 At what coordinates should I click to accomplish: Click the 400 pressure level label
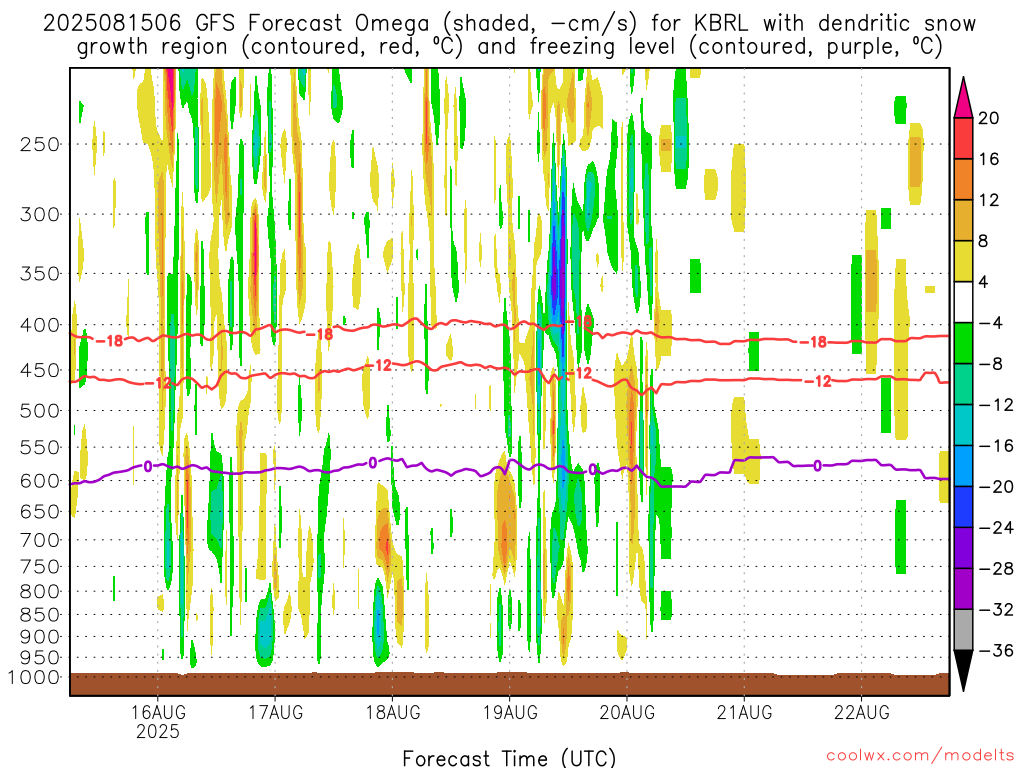coord(40,325)
